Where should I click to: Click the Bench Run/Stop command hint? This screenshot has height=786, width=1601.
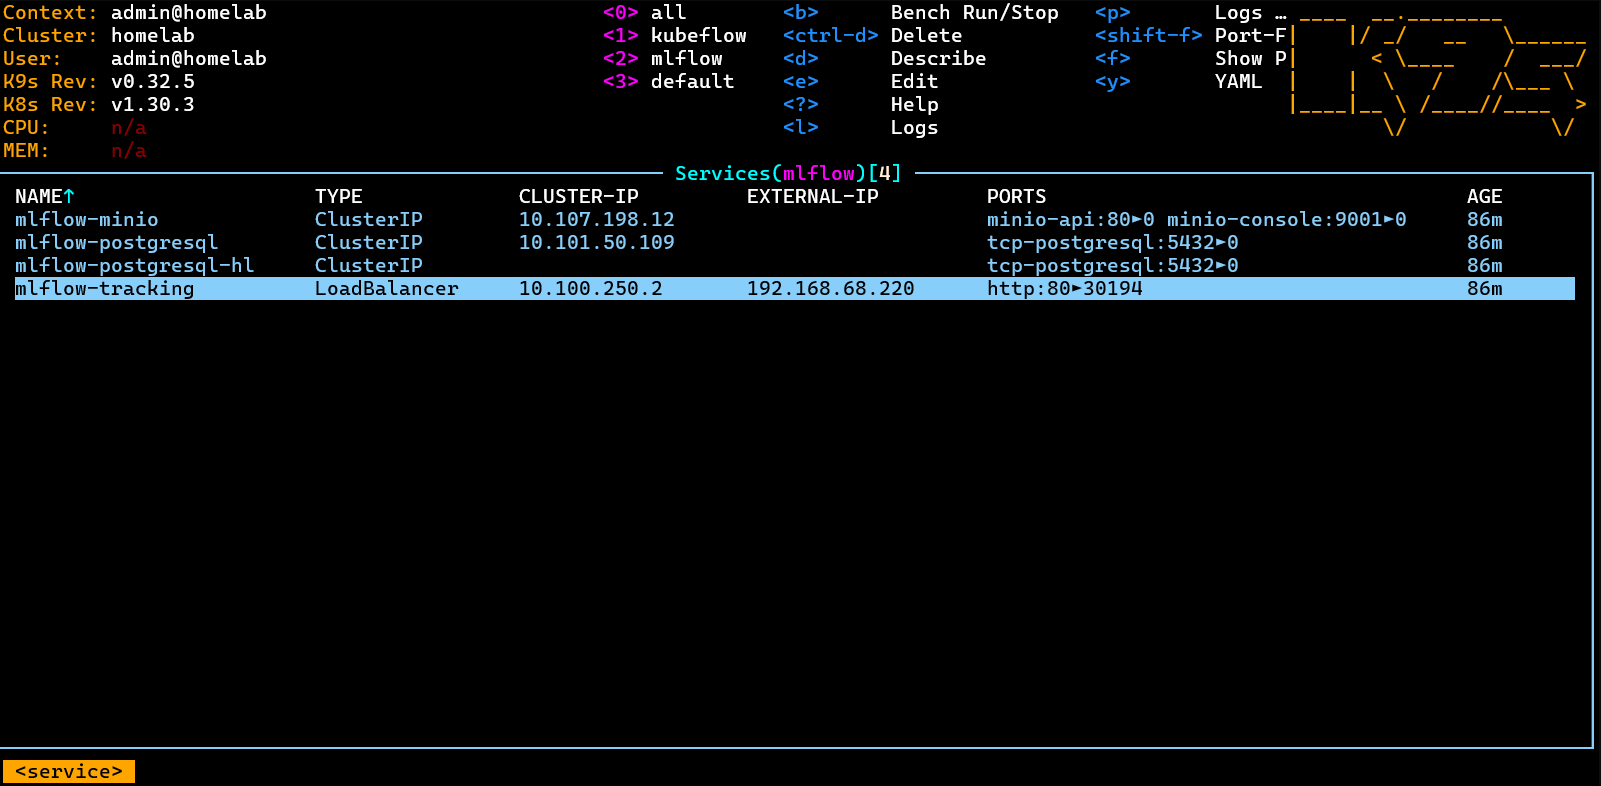975,12
